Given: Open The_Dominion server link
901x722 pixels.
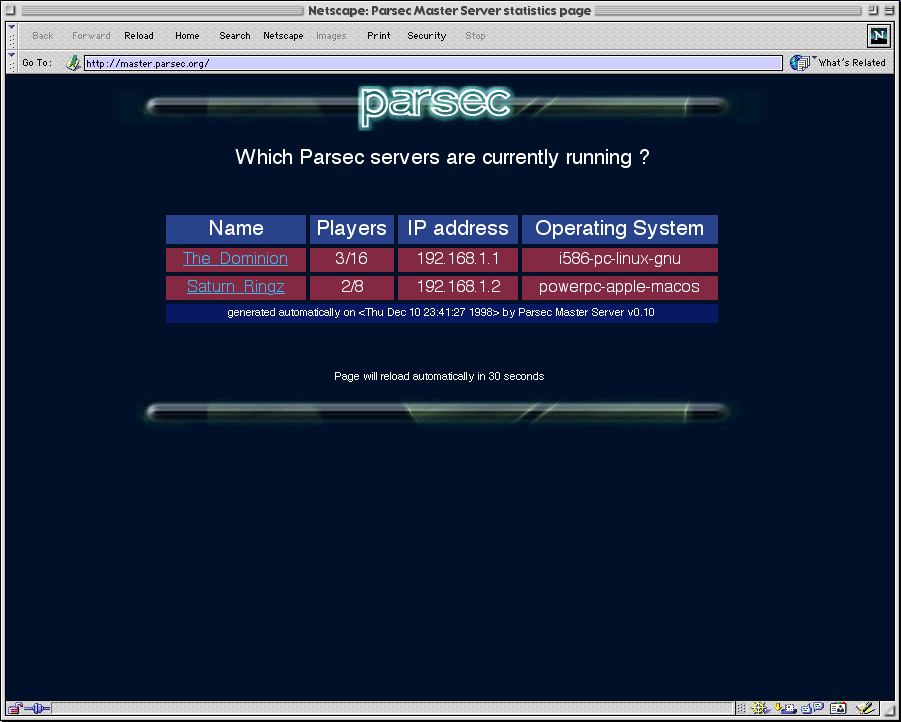Looking at the screenshot, I should pyautogui.click(x=235, y=259).
